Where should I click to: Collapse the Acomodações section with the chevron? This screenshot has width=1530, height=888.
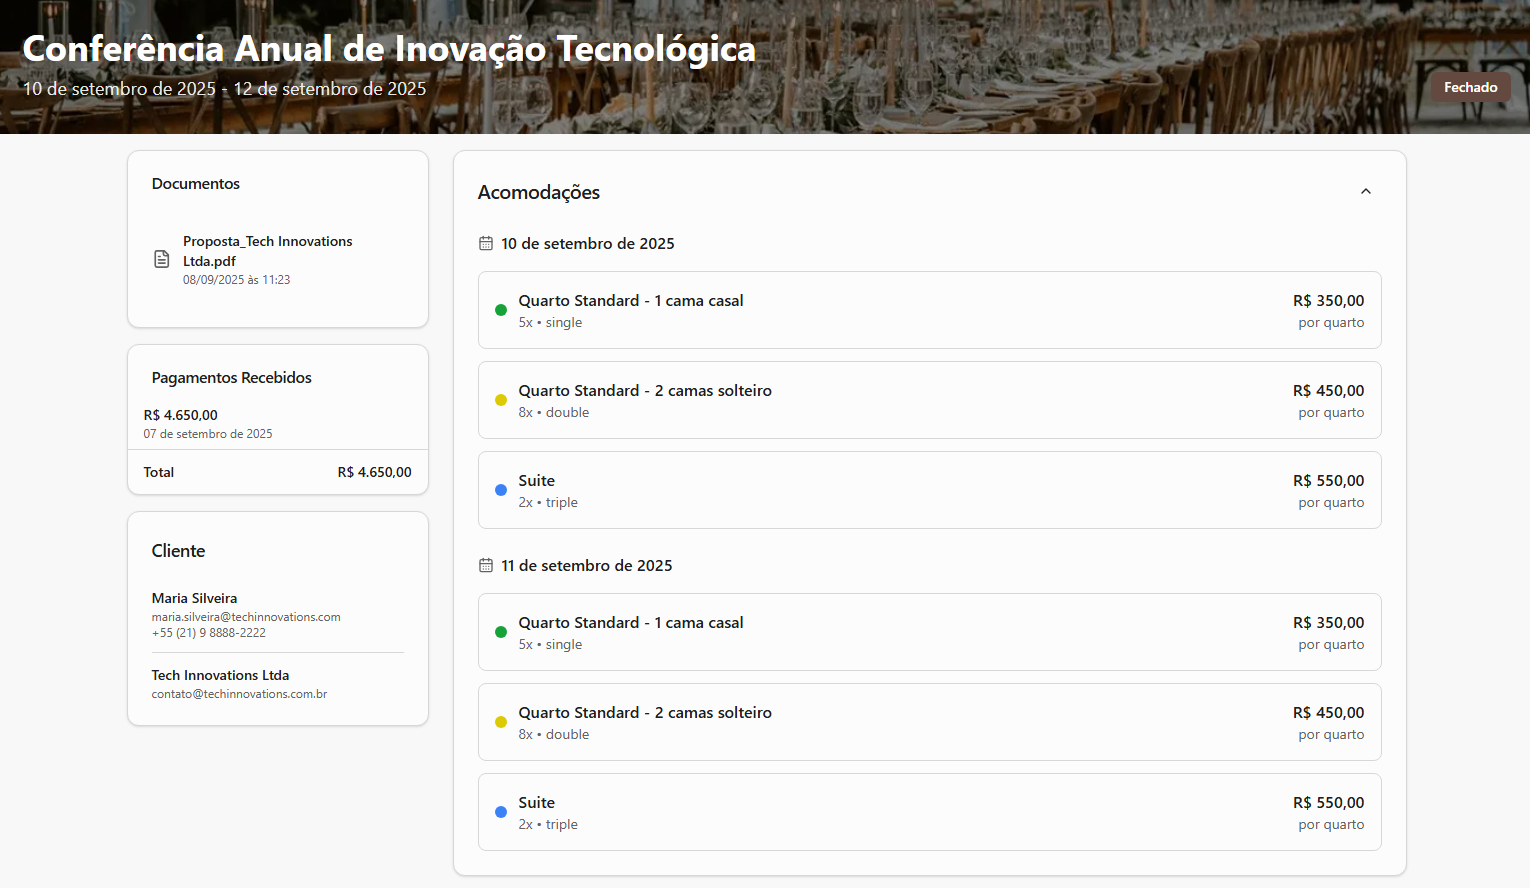(x=1366, y=190)
